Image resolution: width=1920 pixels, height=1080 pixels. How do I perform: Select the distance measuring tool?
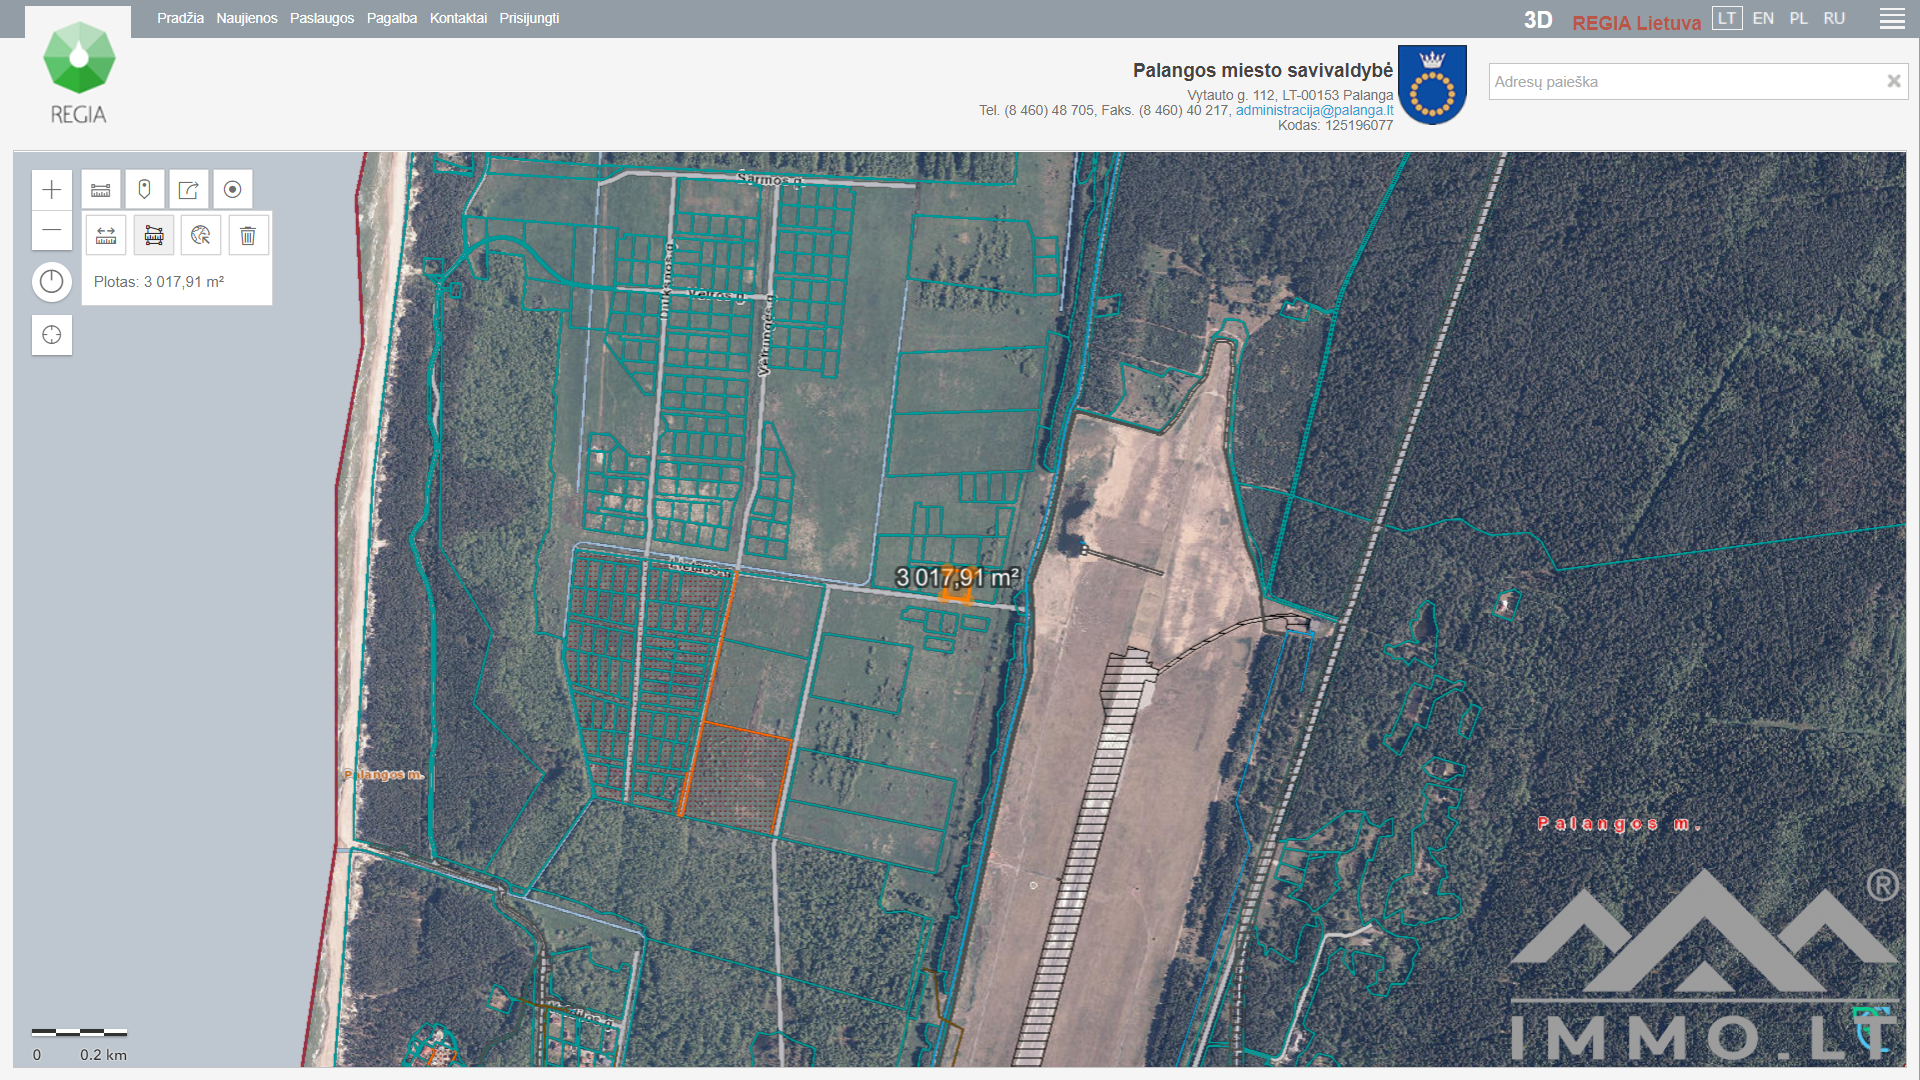(x=106, y=236)
